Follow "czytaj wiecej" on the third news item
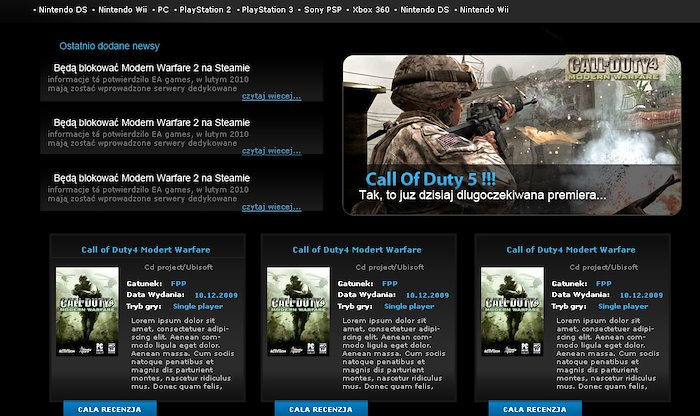 click(271, 207)
